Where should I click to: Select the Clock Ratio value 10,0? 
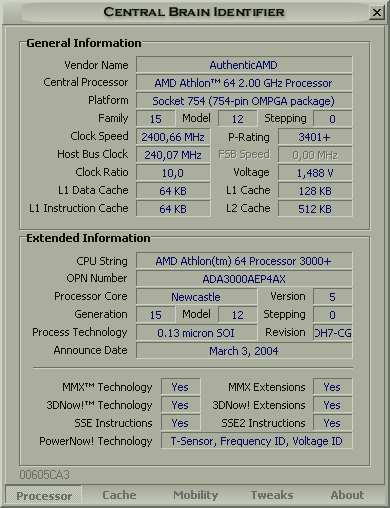coord(173,173)
